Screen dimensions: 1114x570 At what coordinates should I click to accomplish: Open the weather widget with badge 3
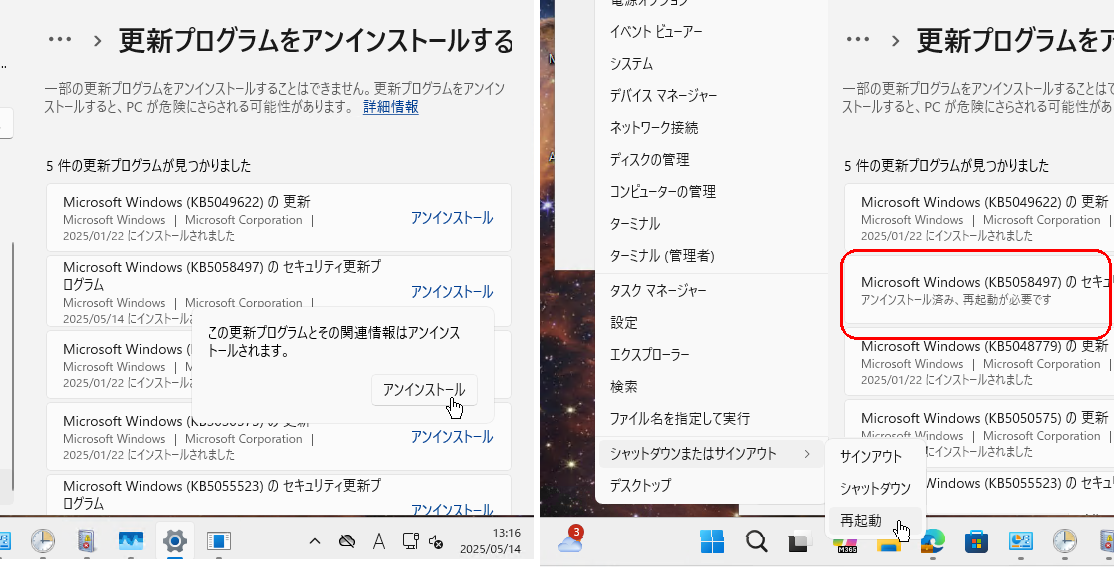click(x=570, y=540)
